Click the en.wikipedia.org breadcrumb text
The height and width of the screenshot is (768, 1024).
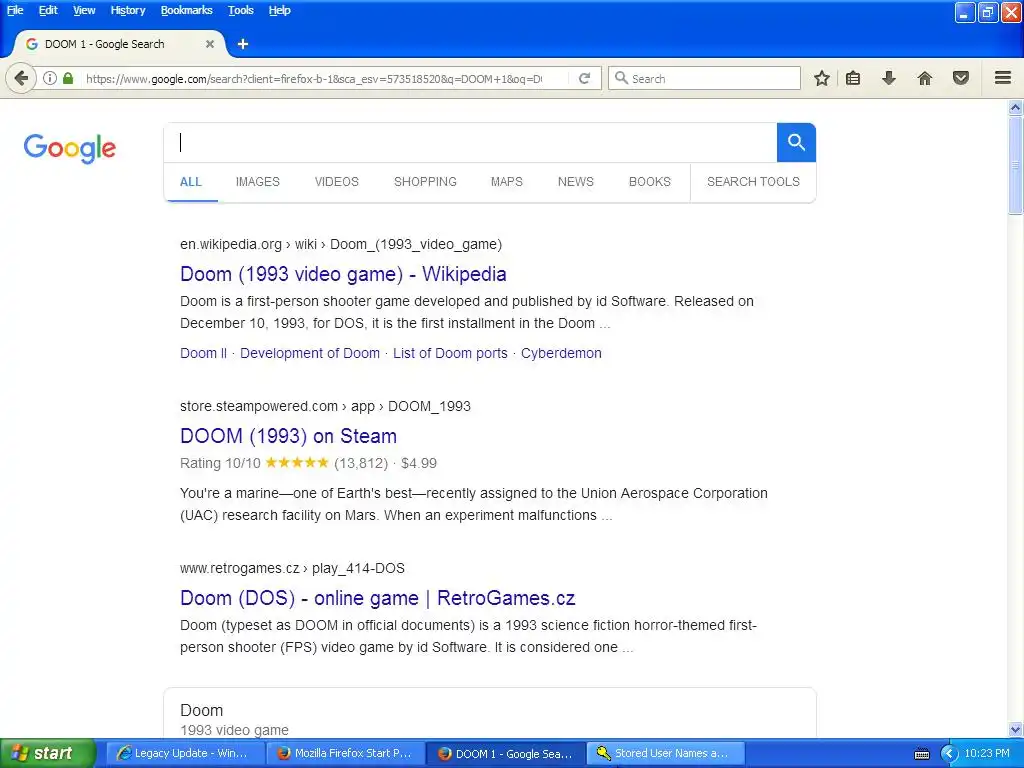click(231, 244)
